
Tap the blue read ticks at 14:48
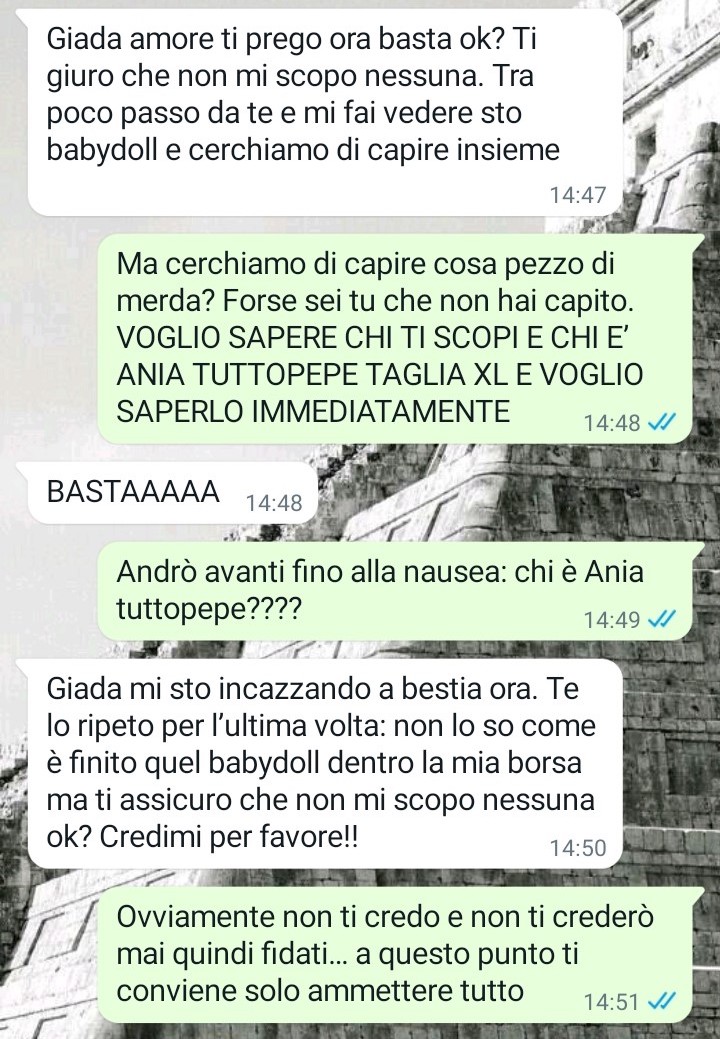[x=661, y=422]
